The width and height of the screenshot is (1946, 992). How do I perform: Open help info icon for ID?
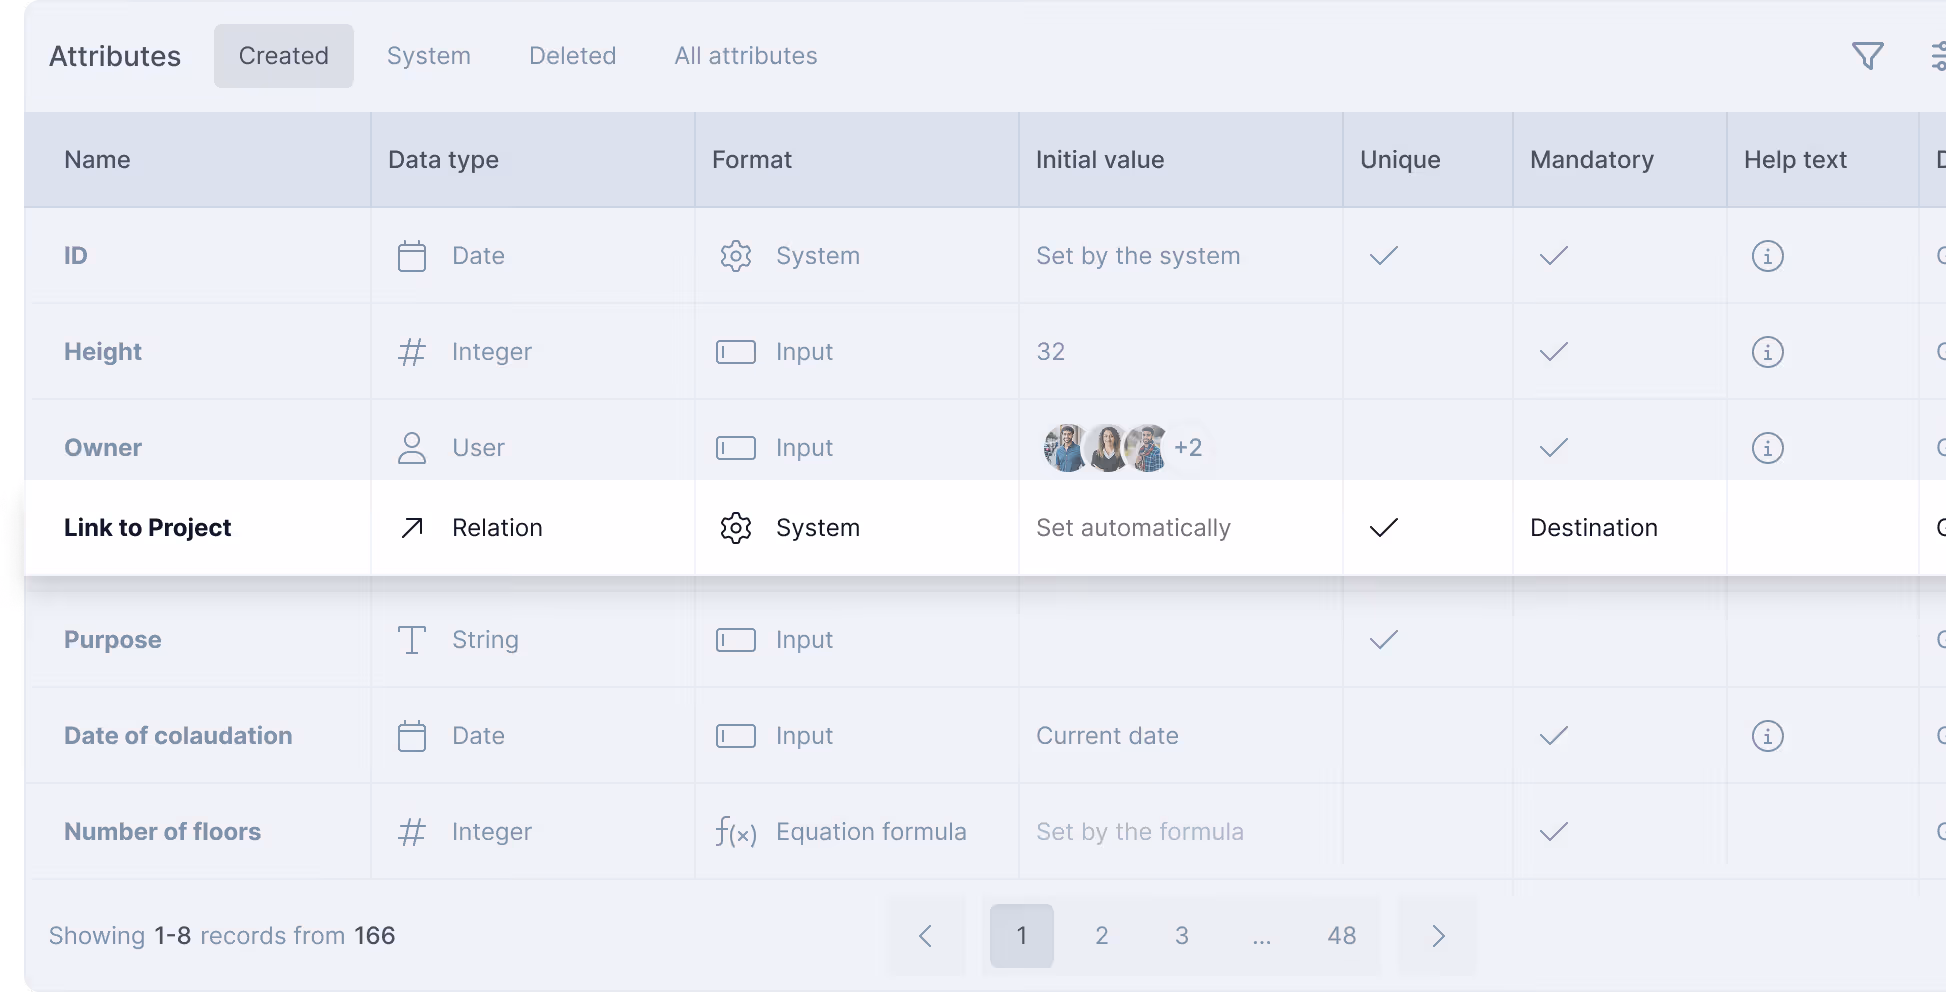[1767, 256]
